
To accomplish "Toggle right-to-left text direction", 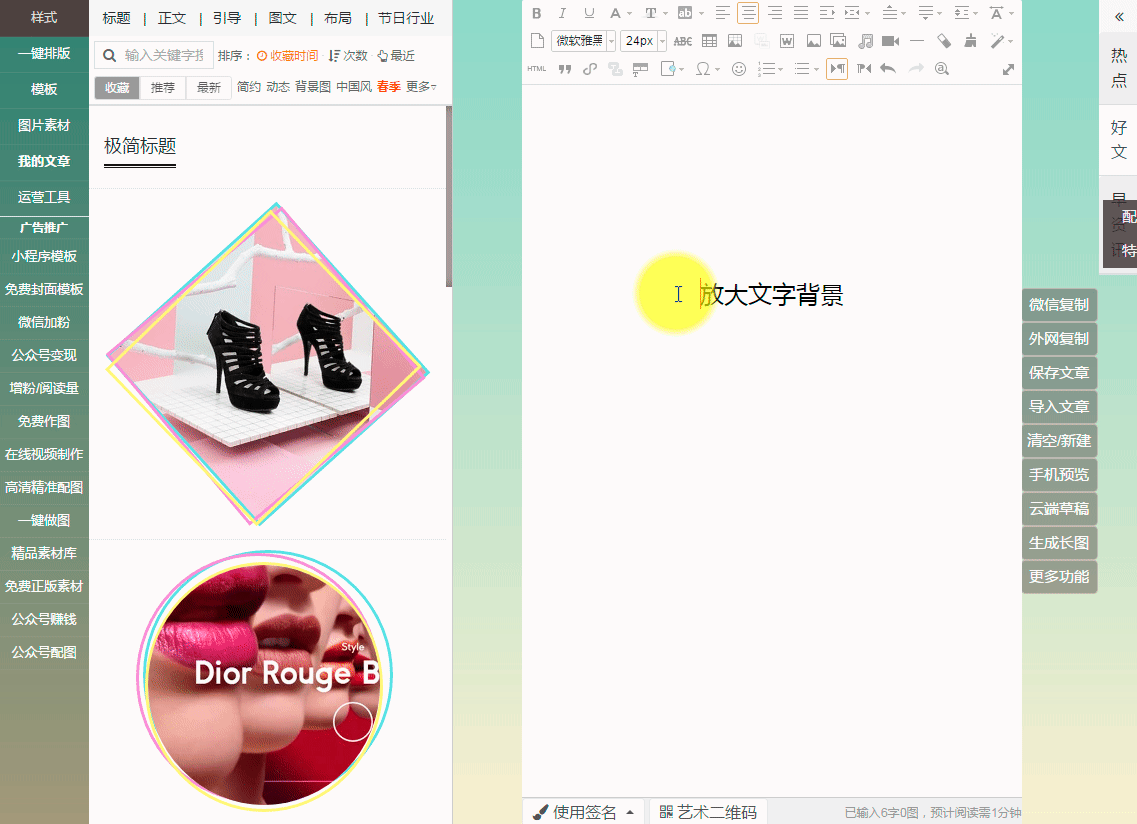I will (863, 68).
